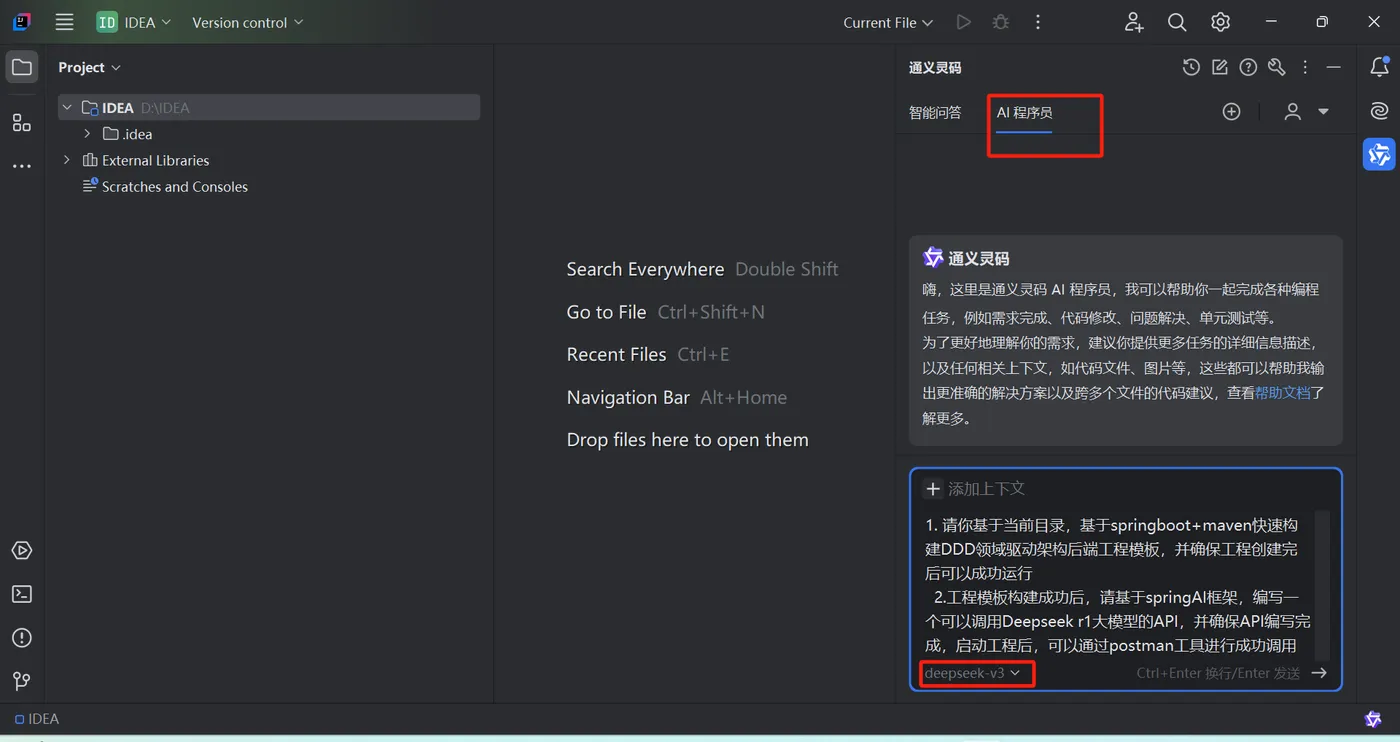Screen dimensions: 1400x742
Task: Open the 通义灵码 help icon
Action: [x=1248, y=67]
